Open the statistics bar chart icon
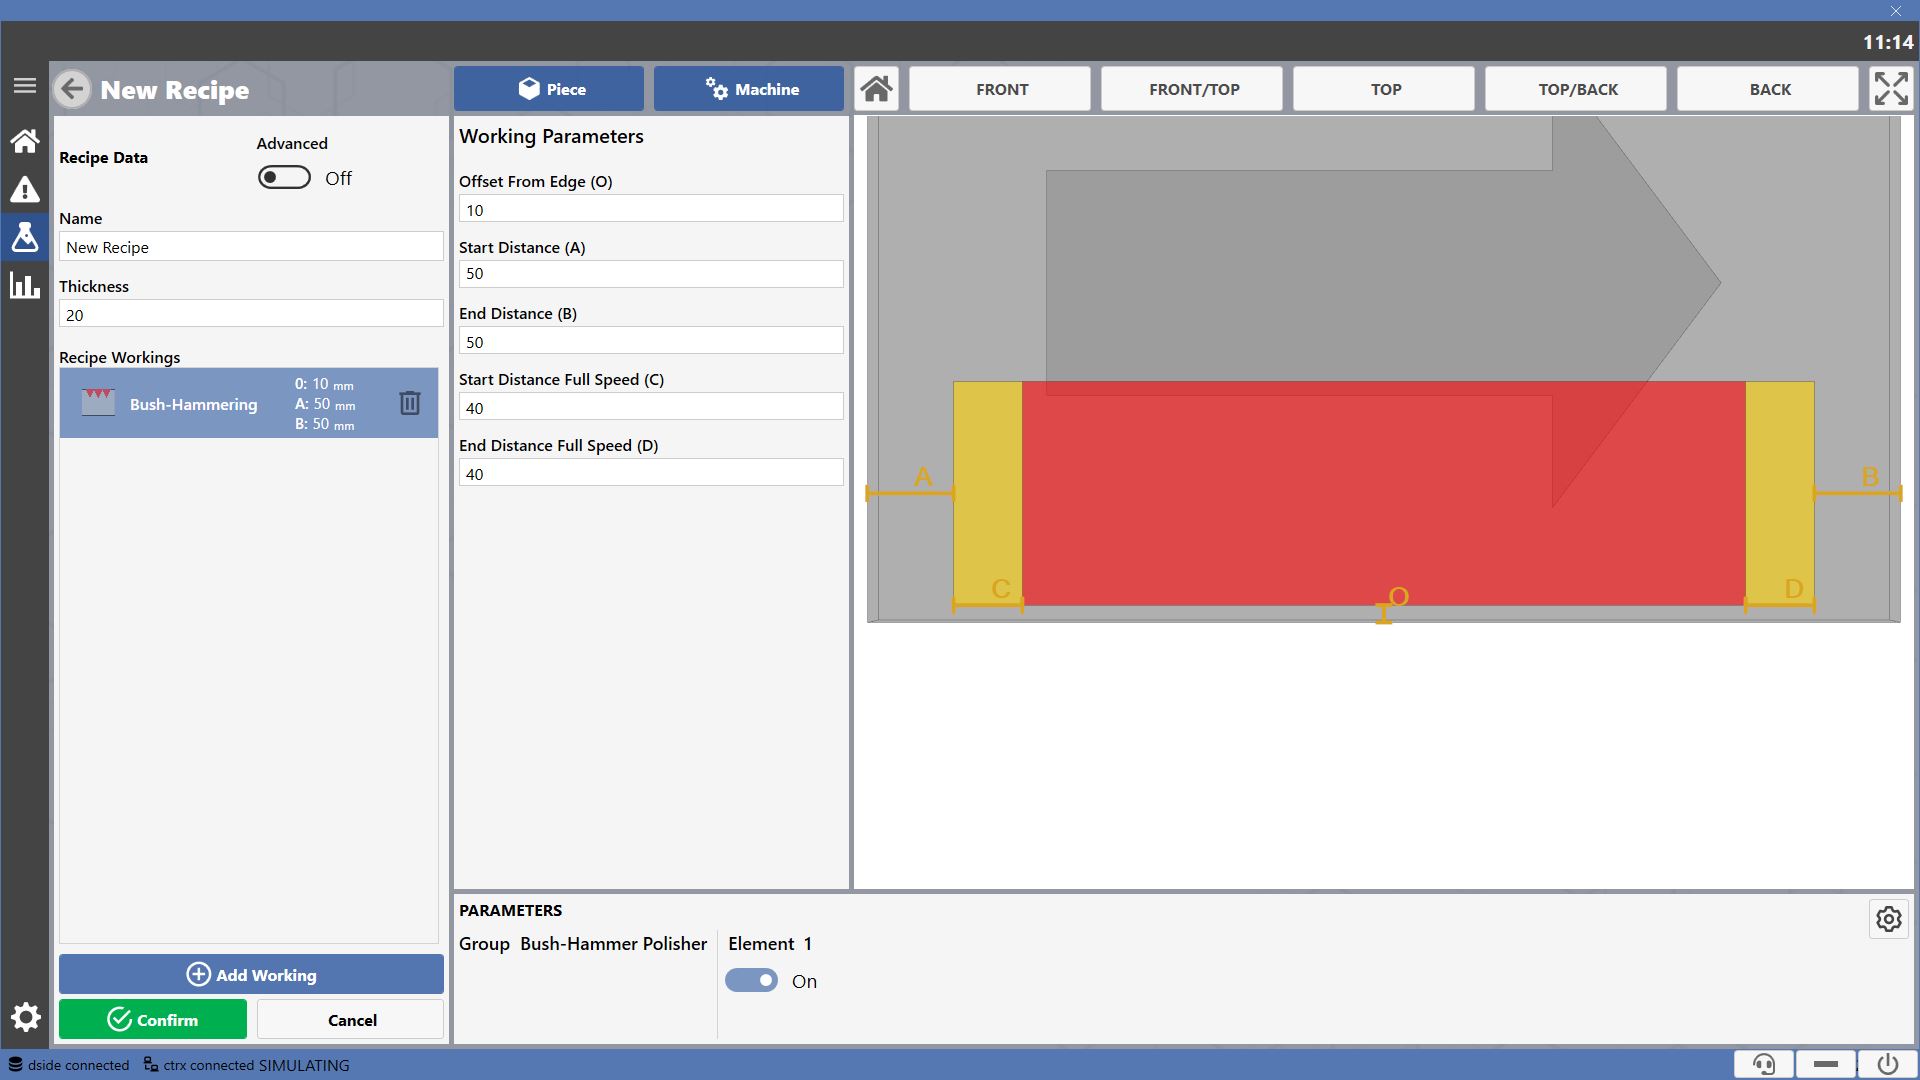Viewport: 1920px width, 1080px height. tap(25, 285)
